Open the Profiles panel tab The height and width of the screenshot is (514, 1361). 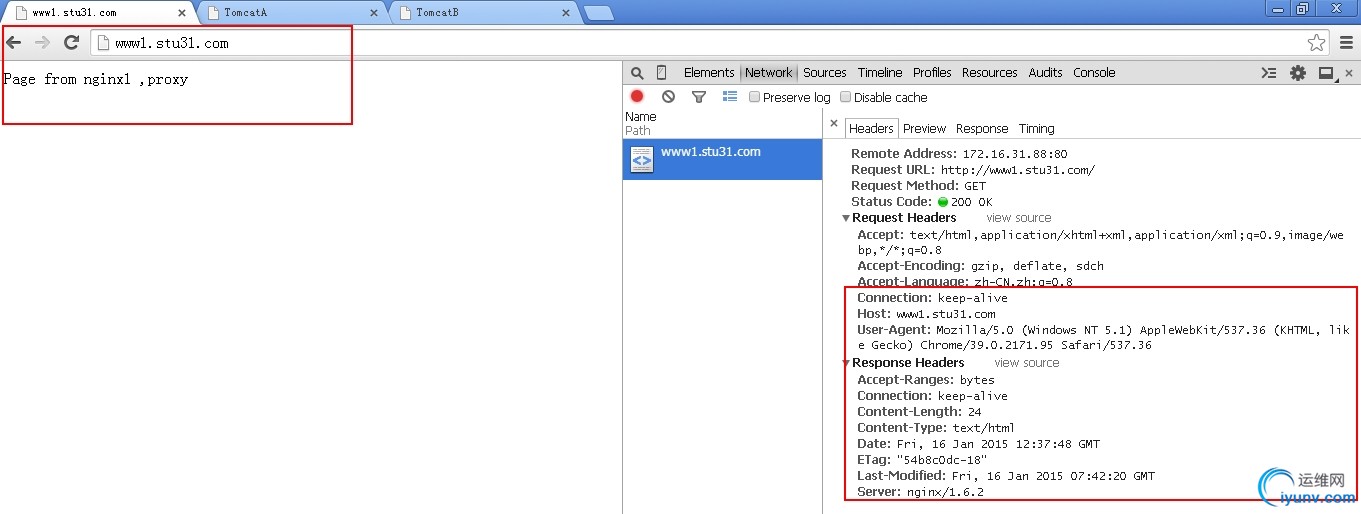pos(932,73)
